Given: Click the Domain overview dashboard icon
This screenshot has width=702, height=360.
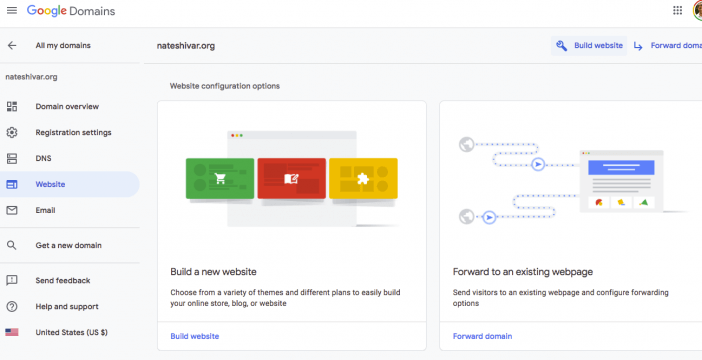Looking at the screenshot, I should click(12, 107).
